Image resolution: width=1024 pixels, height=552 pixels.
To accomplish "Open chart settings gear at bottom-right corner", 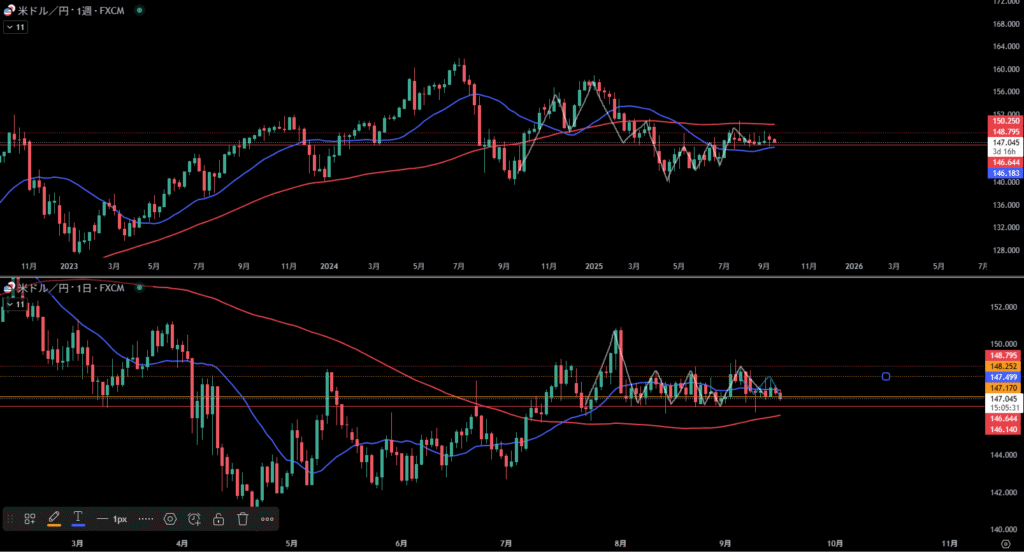I will point(1006,544).
